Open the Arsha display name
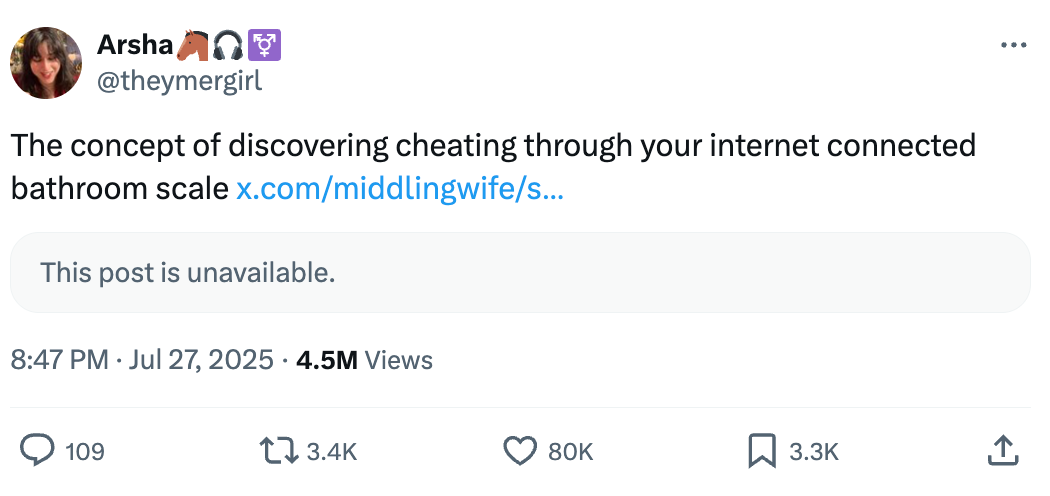 (x=135, y=46)
